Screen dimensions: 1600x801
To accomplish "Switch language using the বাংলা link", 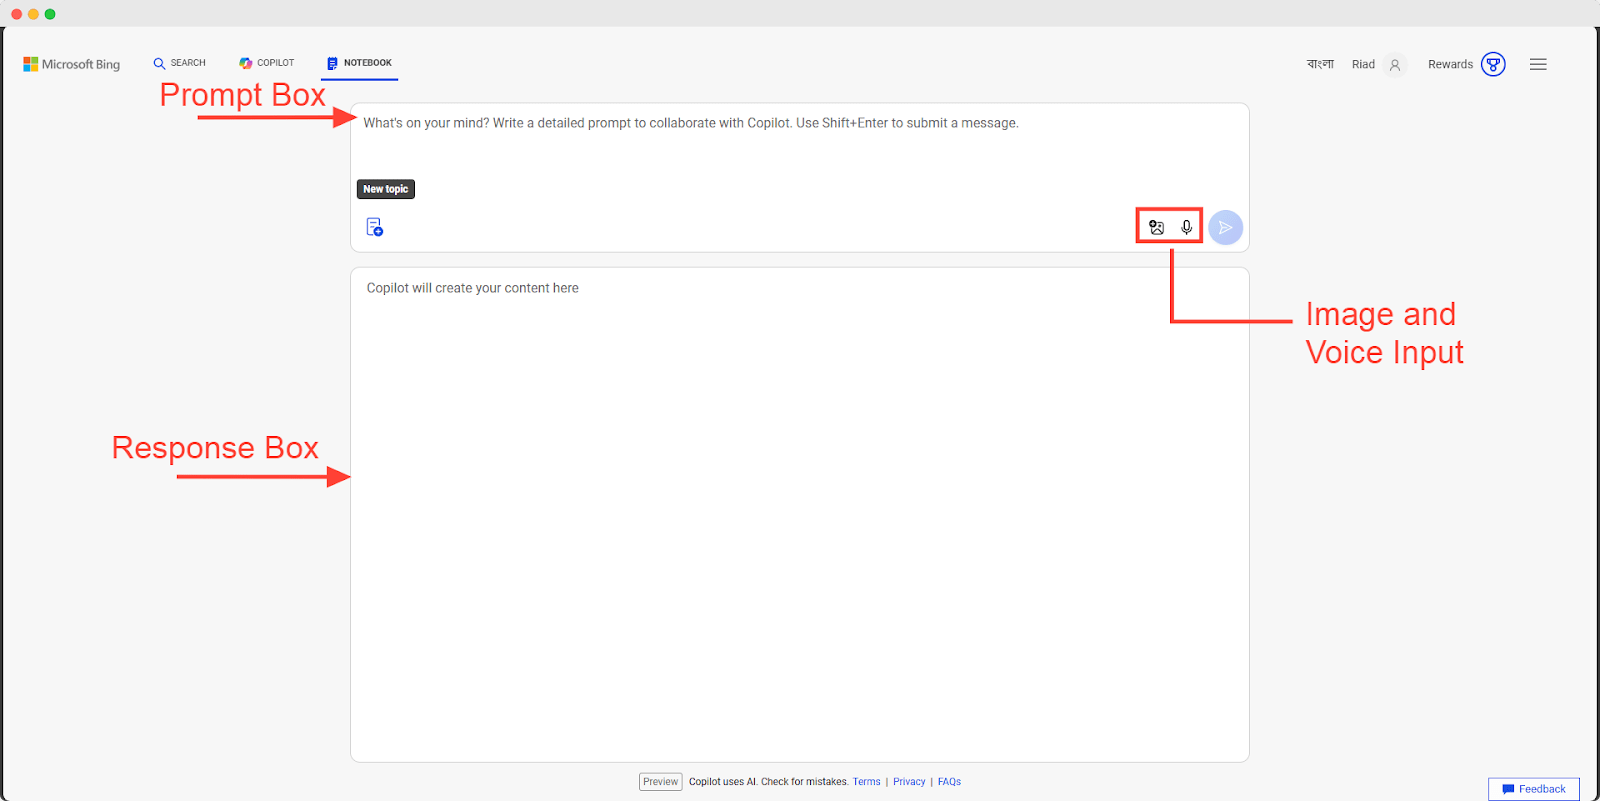I will [1320, 64].
